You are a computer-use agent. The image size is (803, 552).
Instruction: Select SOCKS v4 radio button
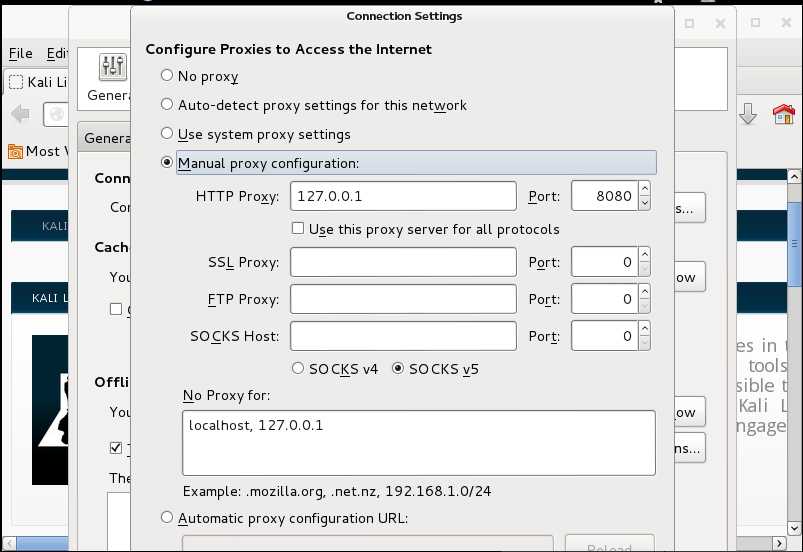point(298,369)
